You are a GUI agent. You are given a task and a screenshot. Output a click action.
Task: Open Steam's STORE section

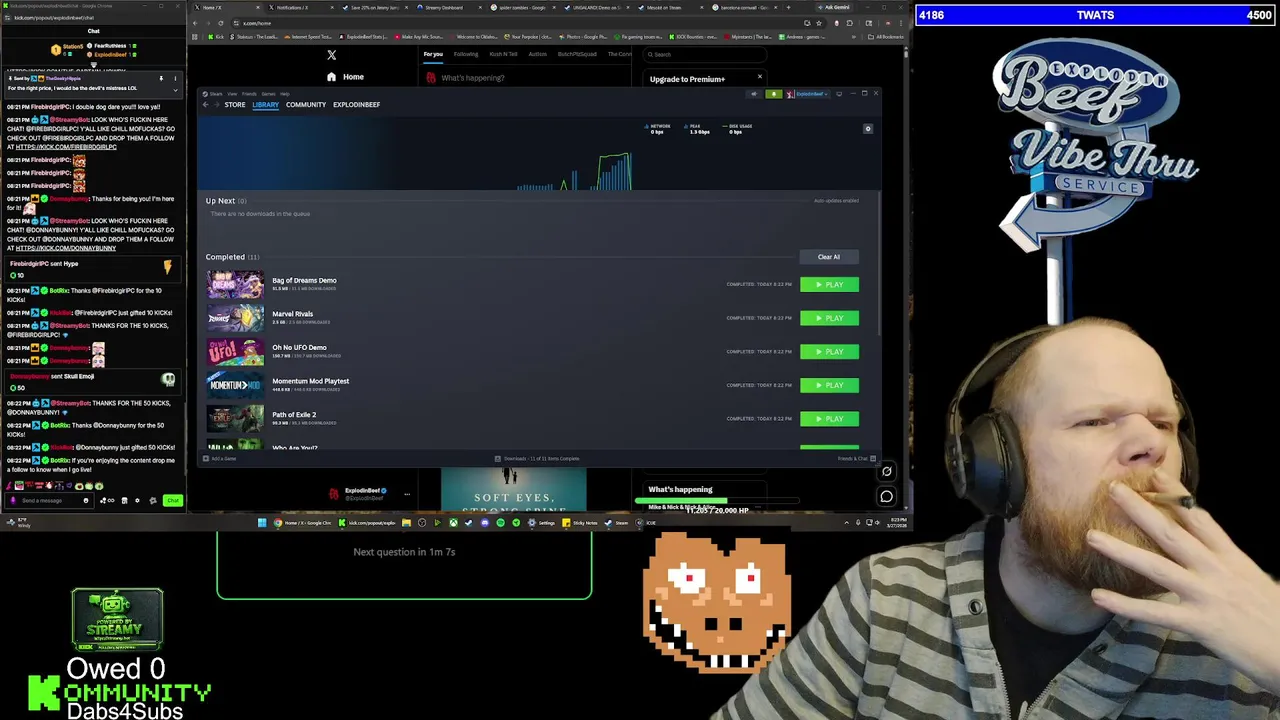coord(235,105)
